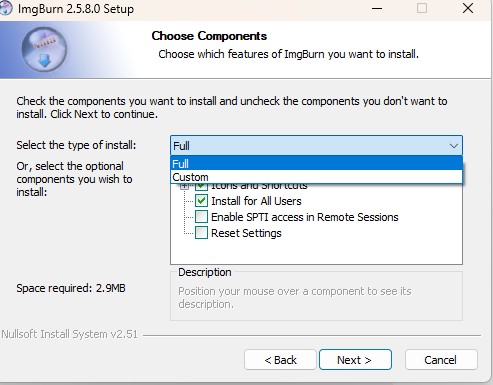This screenshot has width=493, height=385.
Task: Click the Space required: 2.9MB text
Action: coord(71,288)
